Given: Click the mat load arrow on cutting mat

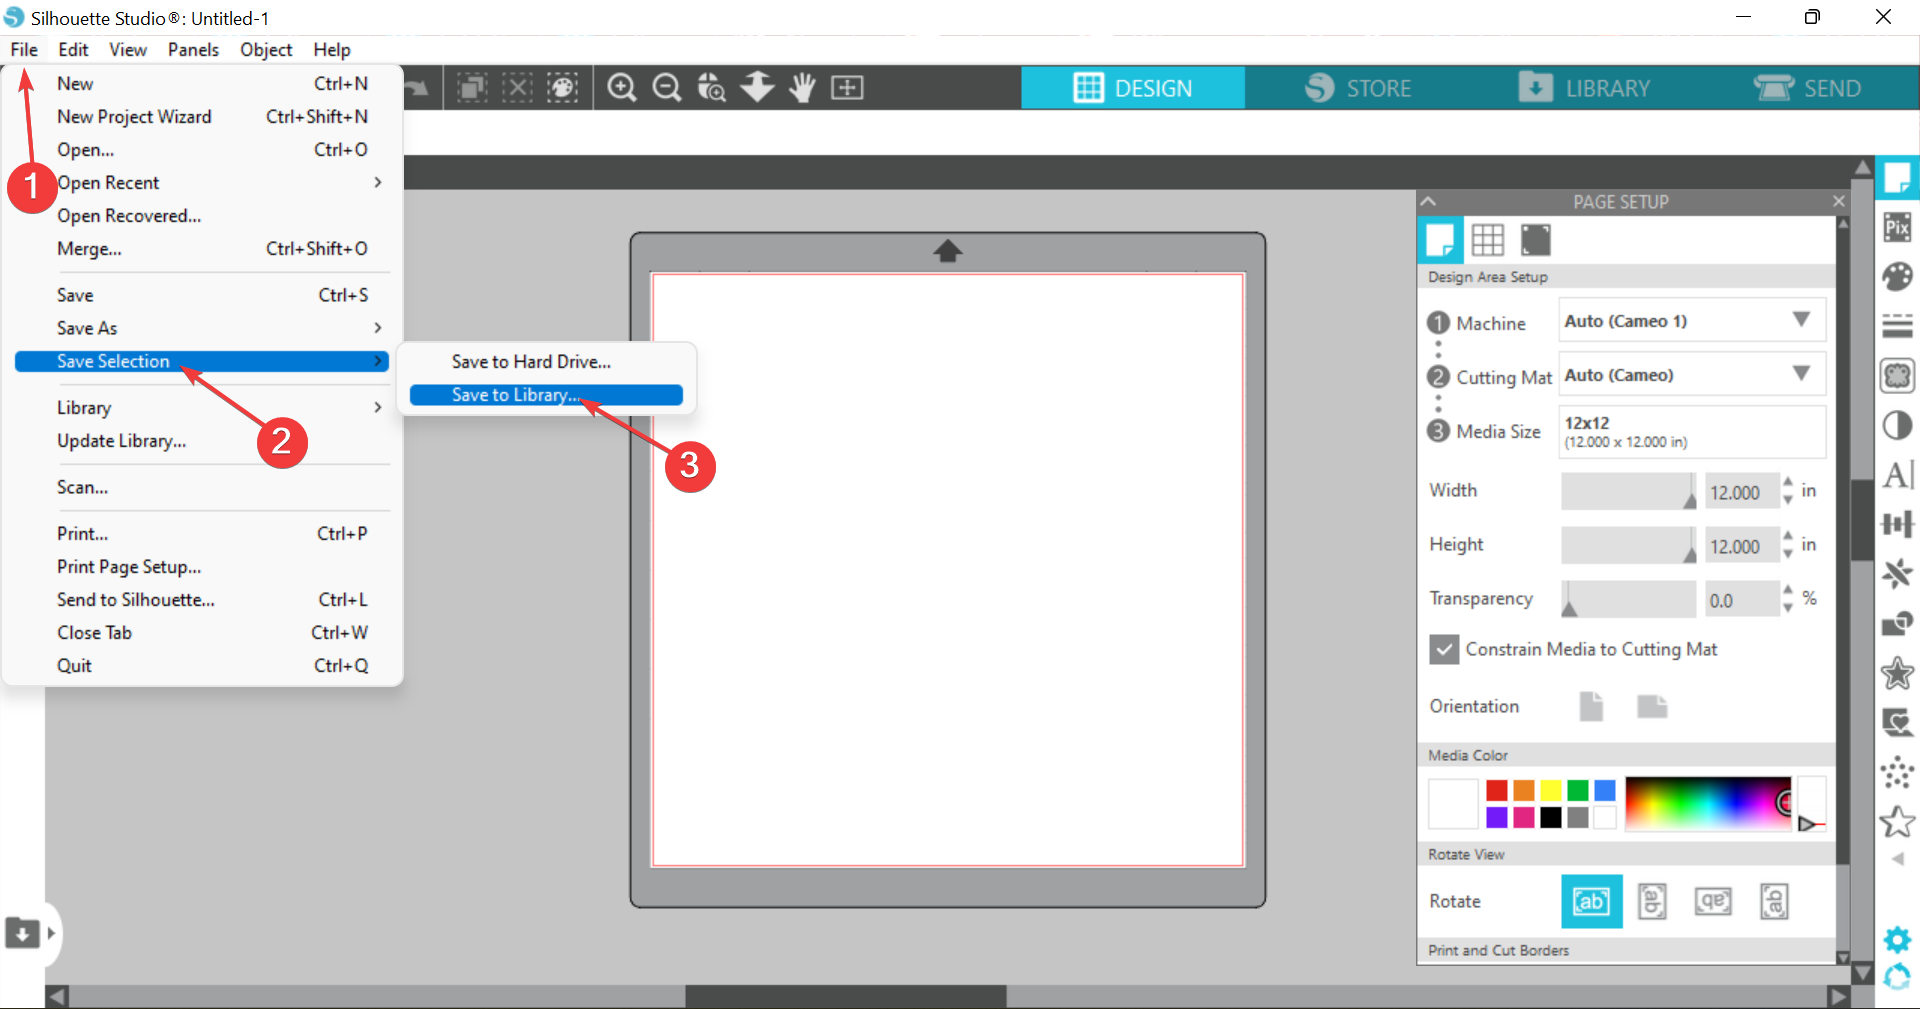Looking at the screenshot, I should (948, 251).
